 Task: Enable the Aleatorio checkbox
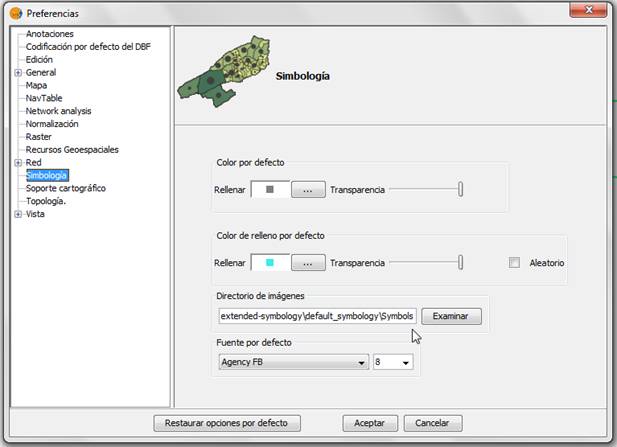[514, 263]
